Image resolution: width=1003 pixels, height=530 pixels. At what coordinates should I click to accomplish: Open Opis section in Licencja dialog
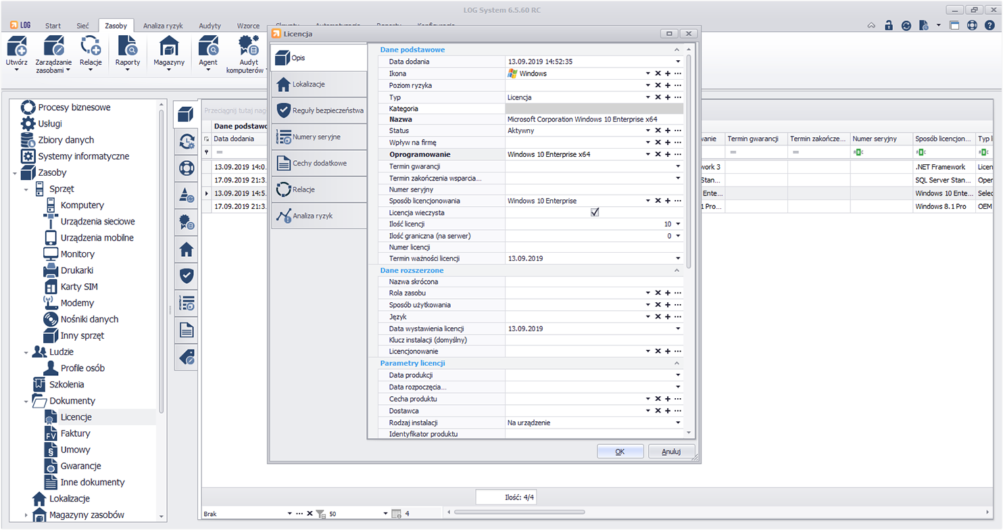pos(319,58)
